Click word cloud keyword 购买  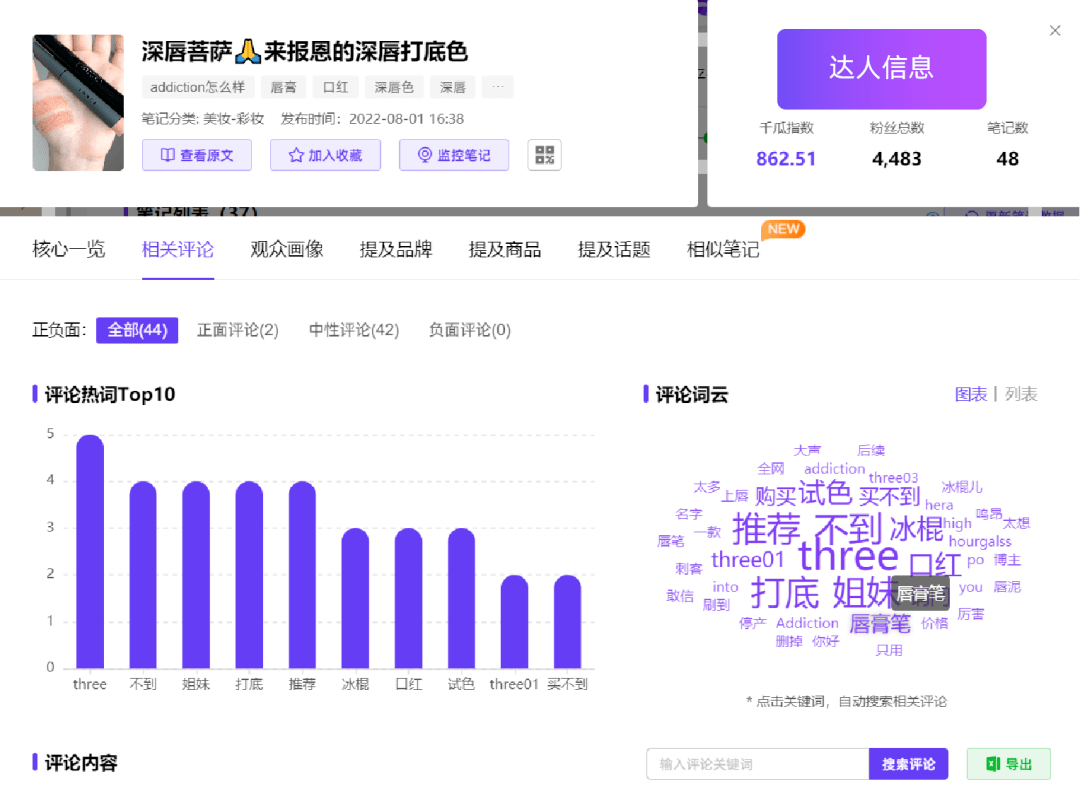776,496
